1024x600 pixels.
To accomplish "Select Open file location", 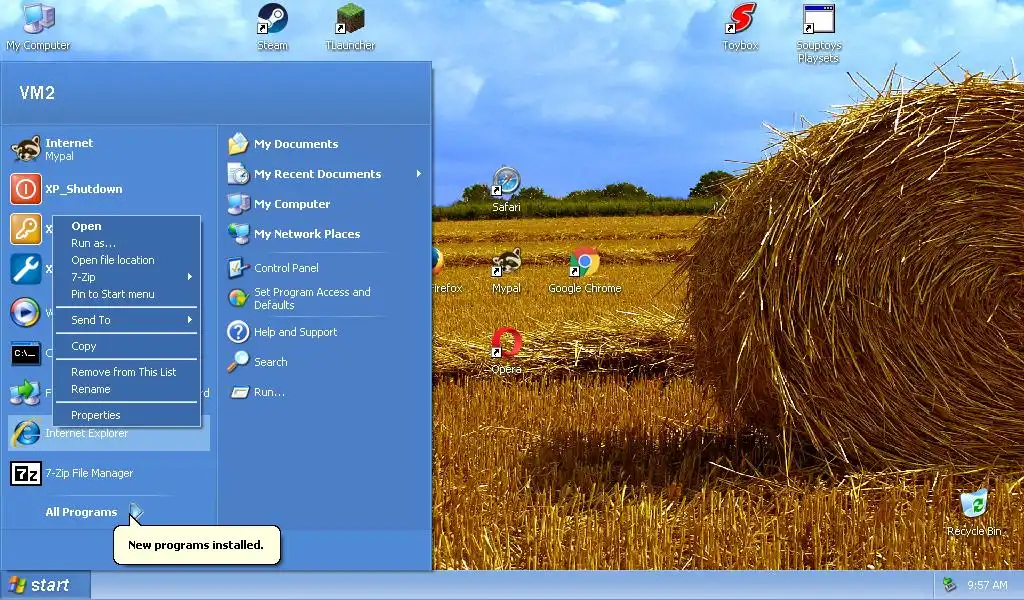I will pyautogui.click(x=127, y=260).
